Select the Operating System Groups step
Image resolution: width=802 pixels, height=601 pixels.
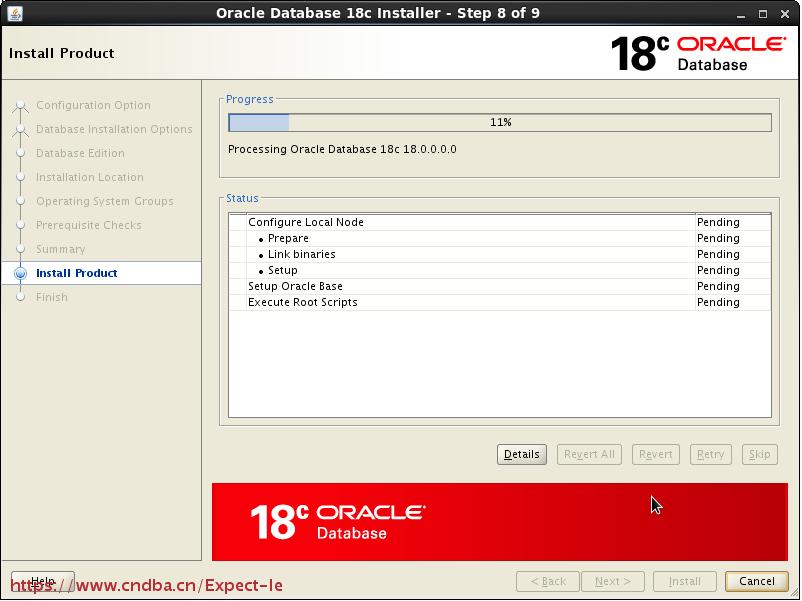point(105,201)
